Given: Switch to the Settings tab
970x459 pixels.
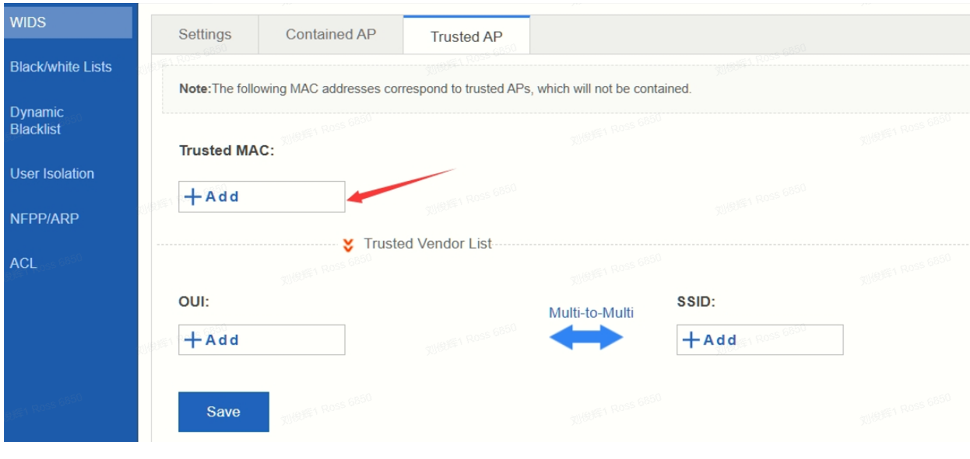Looking at the screenshot, I should pyautogui.click(x=205, y=35).
